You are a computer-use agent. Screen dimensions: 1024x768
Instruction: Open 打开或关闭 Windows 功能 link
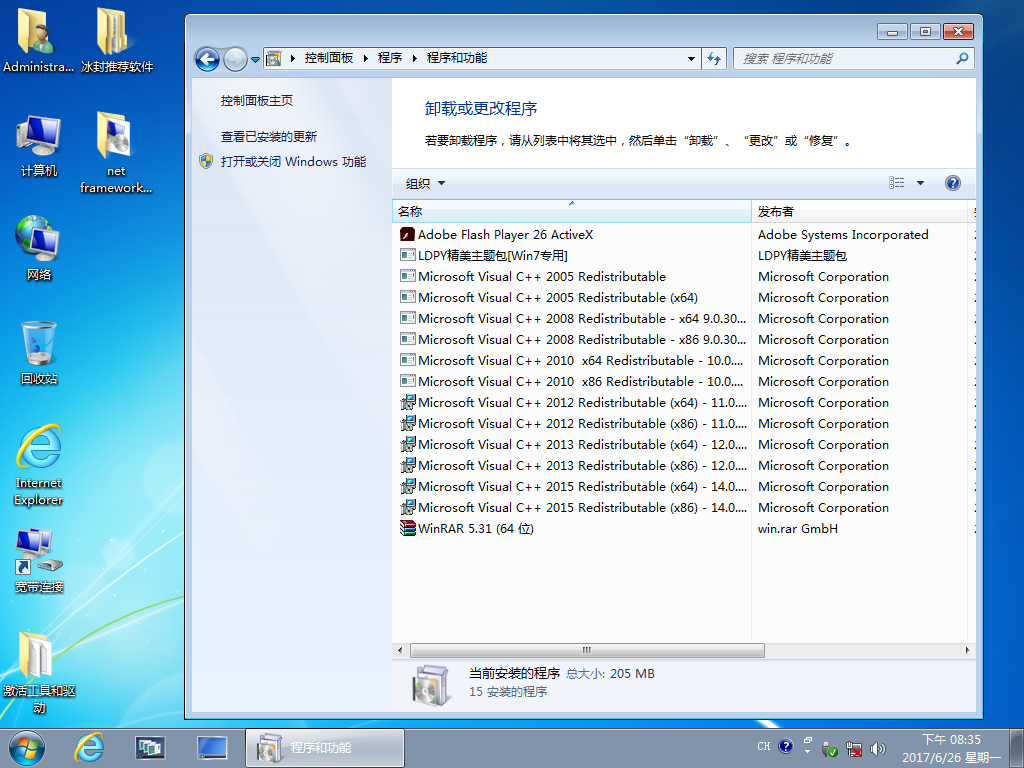pyautogui.click(x=293, y=161)
